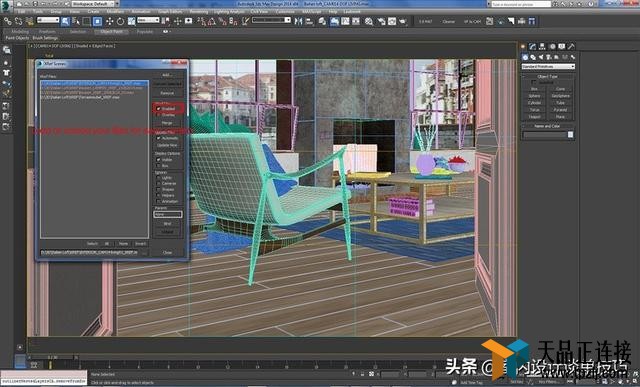Toggle the Visible display option checkbox
640x387 pixels.
158,160
